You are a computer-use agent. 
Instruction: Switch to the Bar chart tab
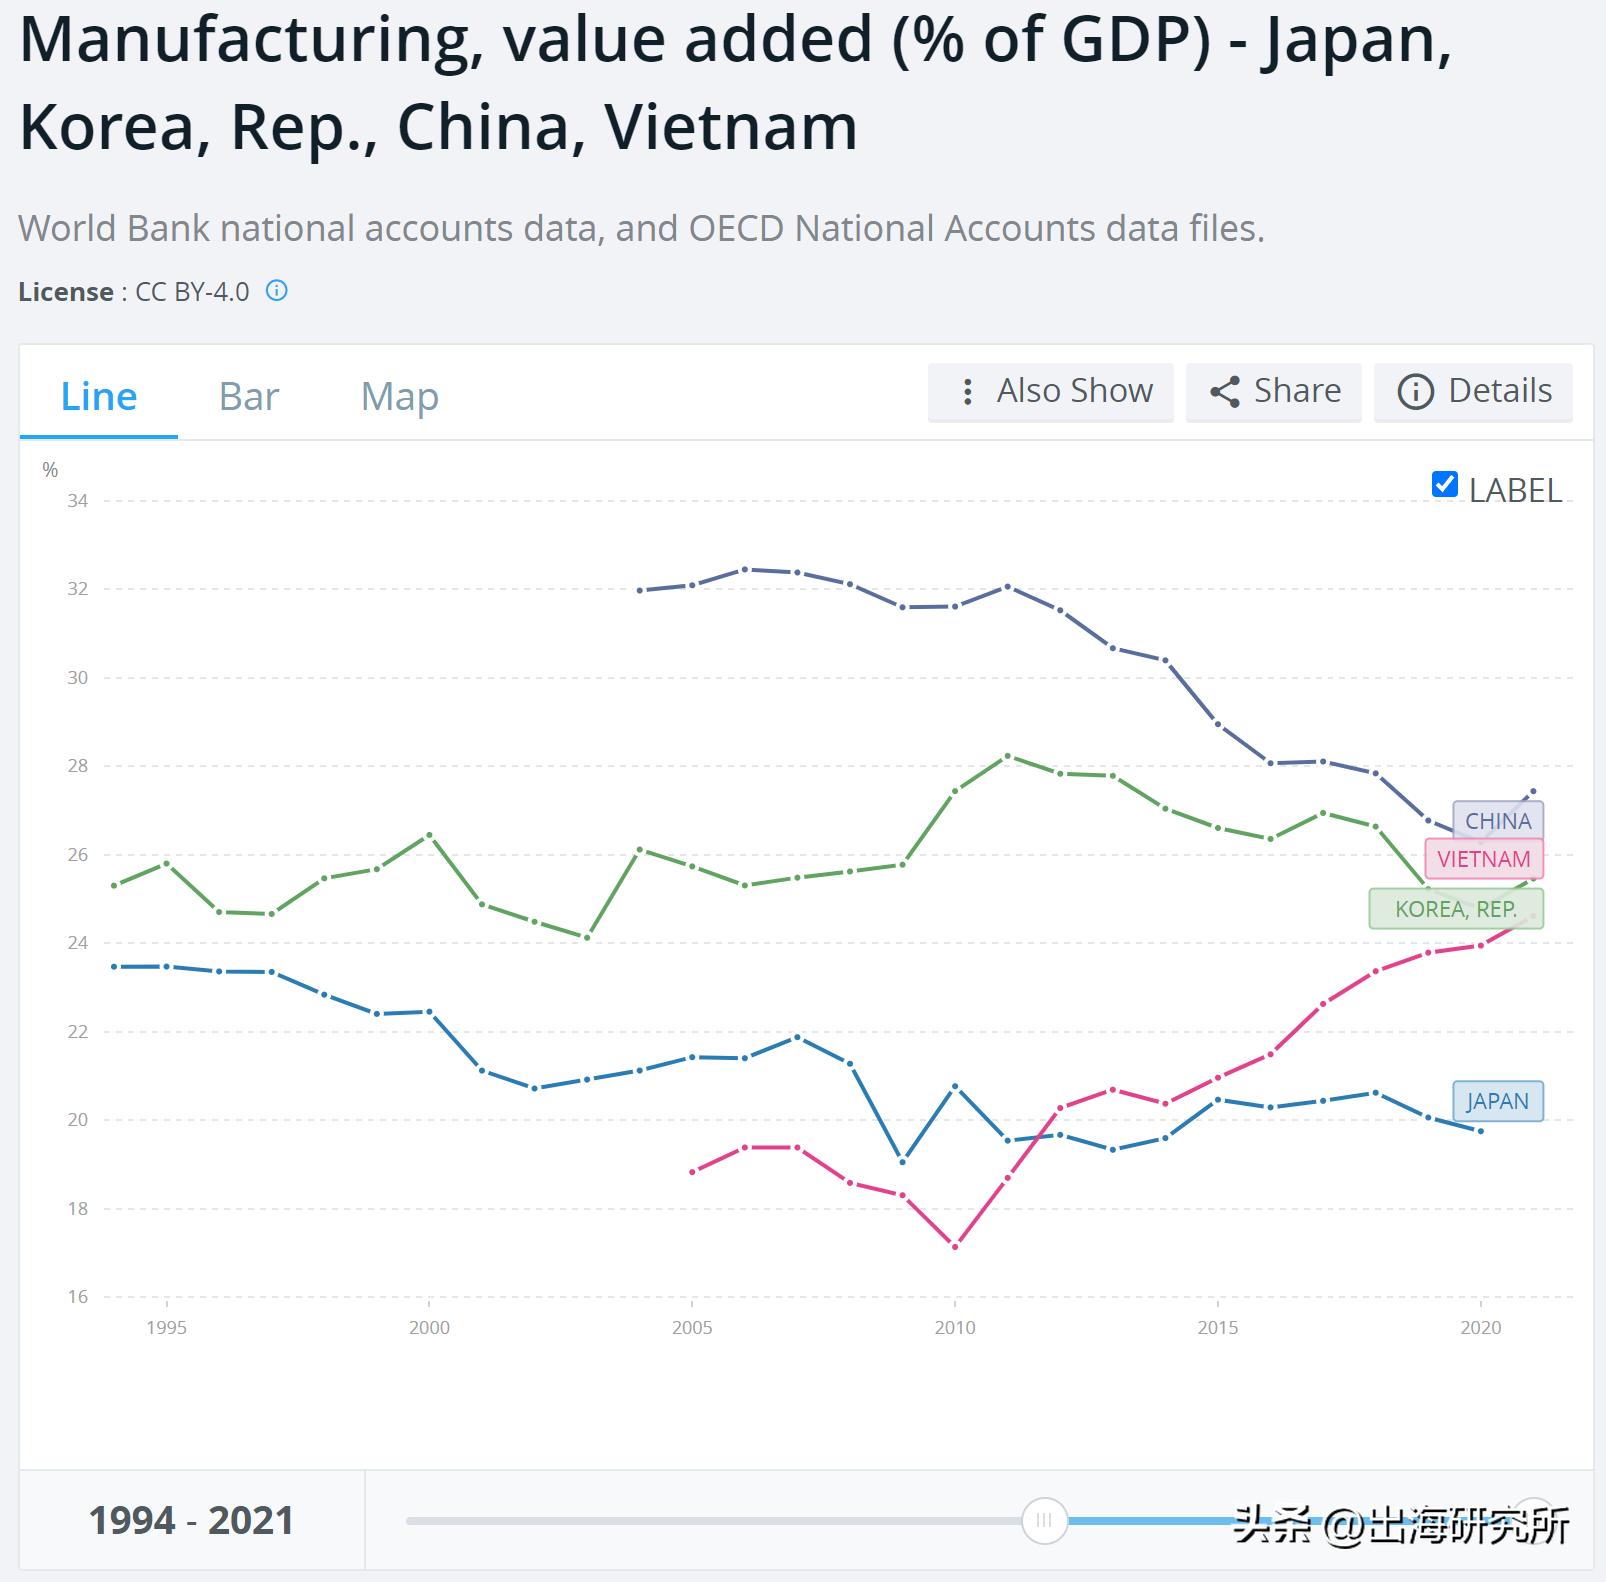click(249, 397)
